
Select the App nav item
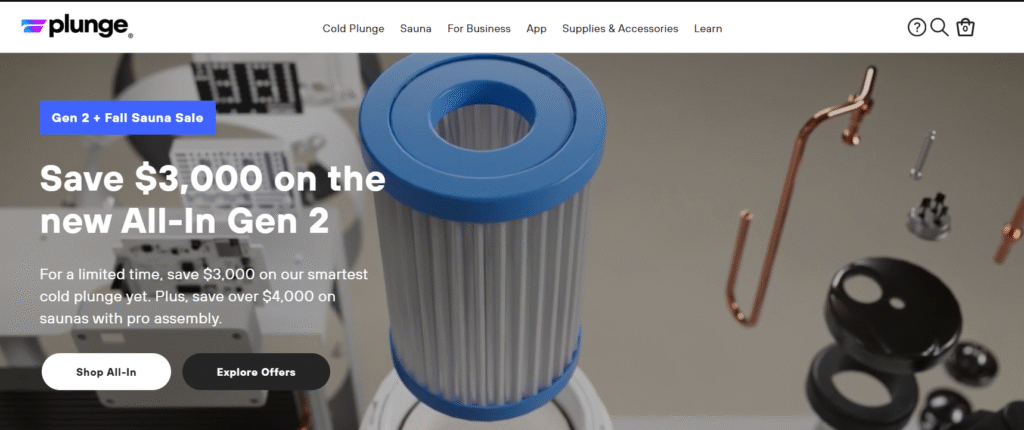(x=536, y=29)
